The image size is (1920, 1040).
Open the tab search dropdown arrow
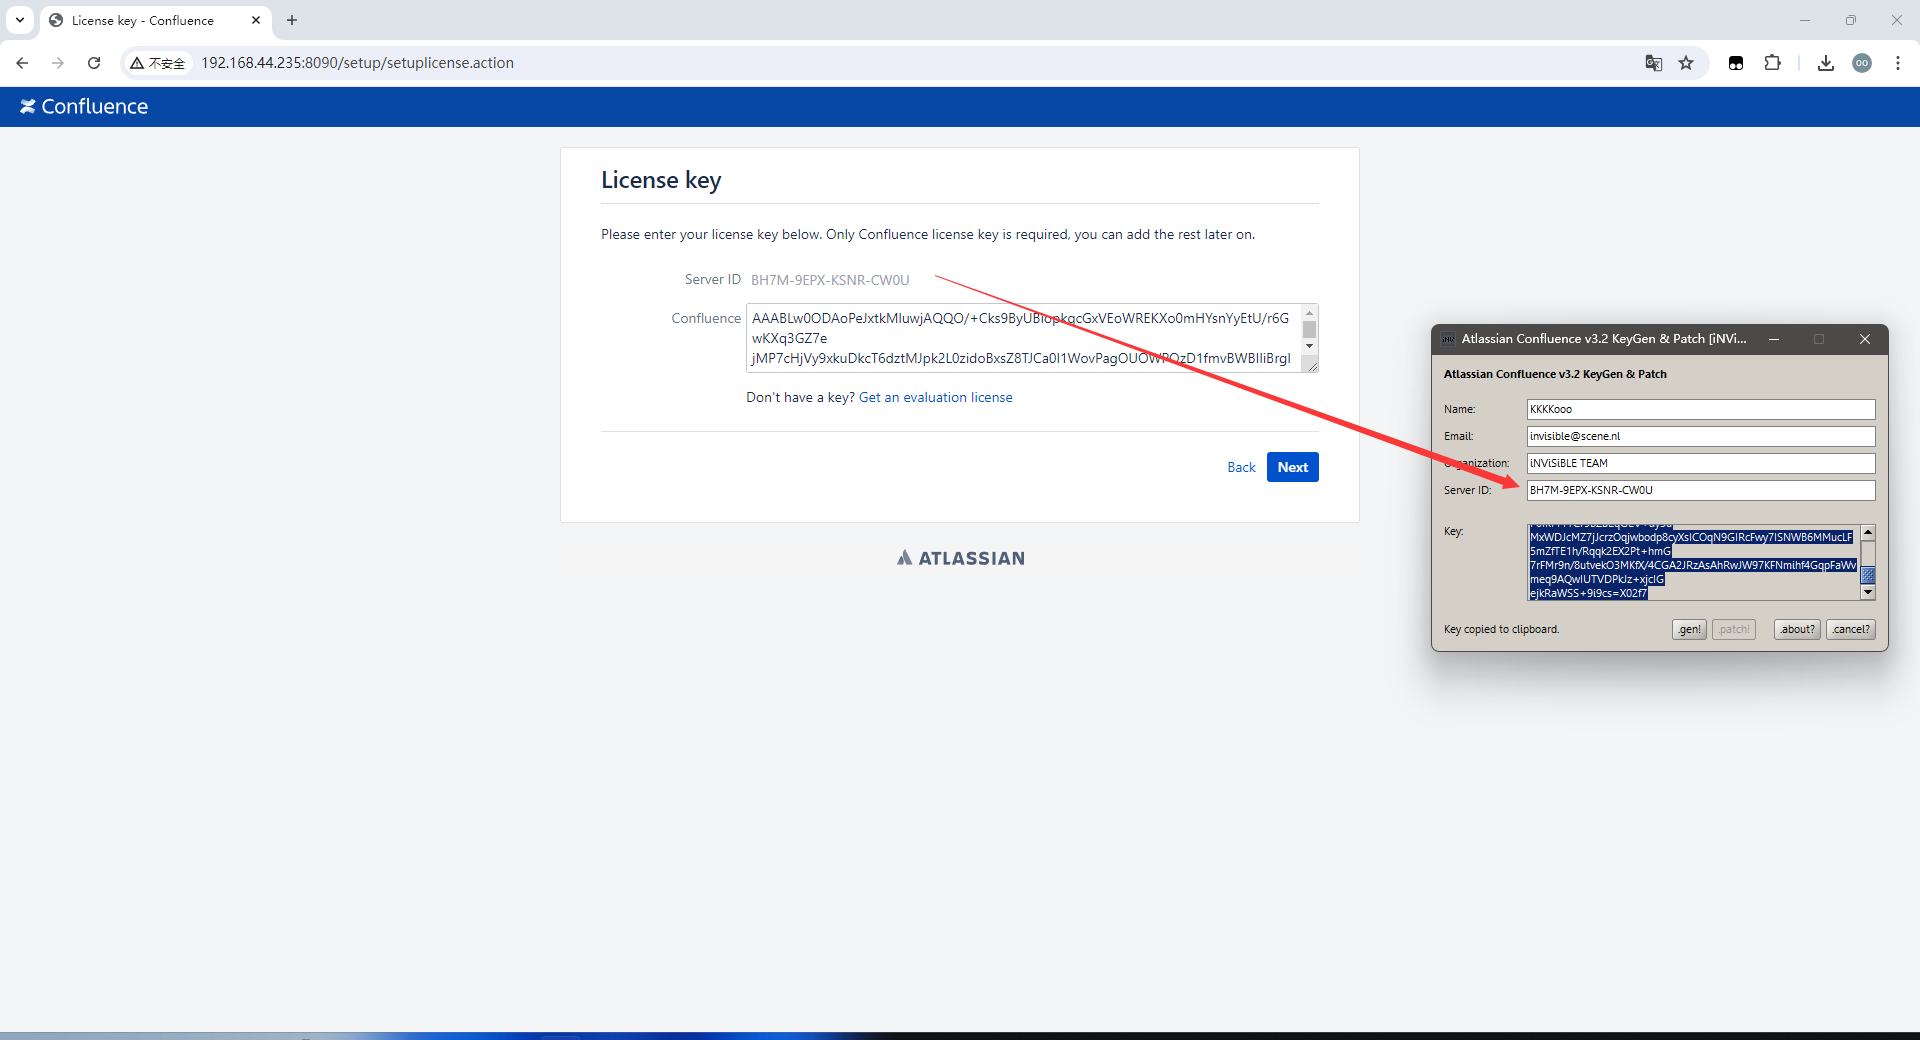click(x=20, y=20)
